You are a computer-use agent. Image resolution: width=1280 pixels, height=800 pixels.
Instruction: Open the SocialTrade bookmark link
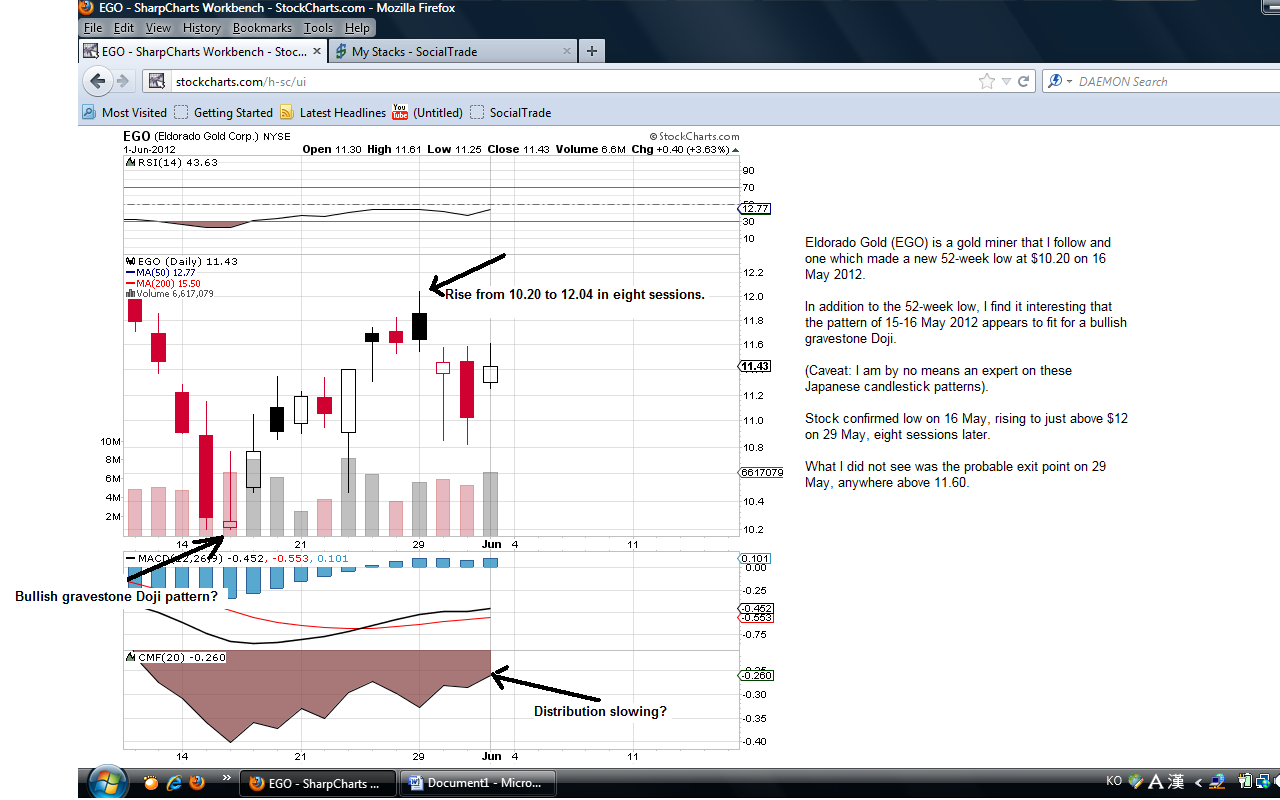coord(511,113)
